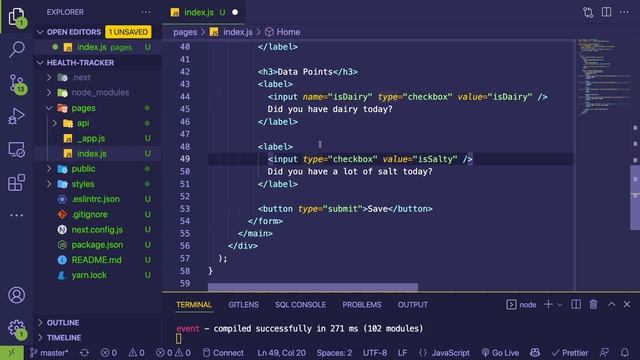The width and height of the screenshot is (640, 360).
Task: Click the open changes compare icon
Action: point(588,12)
